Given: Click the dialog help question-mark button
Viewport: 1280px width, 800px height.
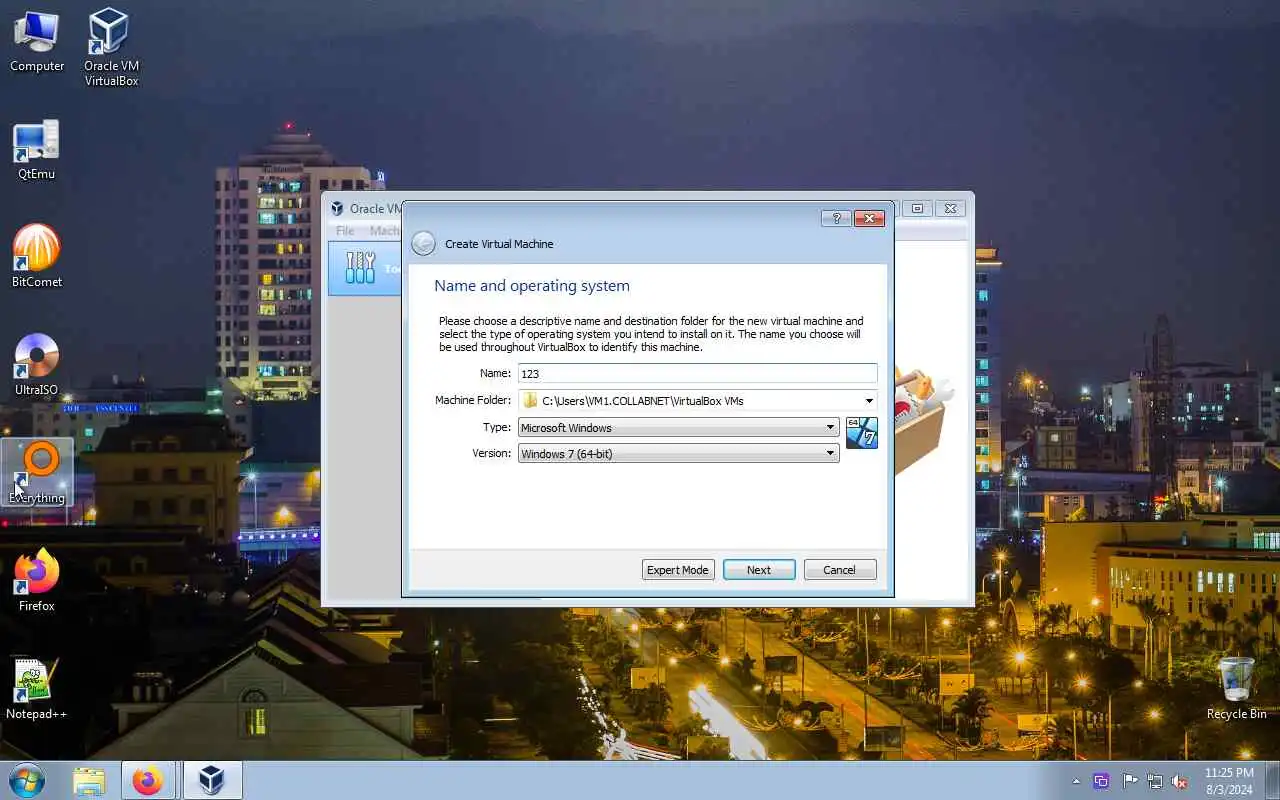Looking at the screenshot, I should click(x=836, y=218).
